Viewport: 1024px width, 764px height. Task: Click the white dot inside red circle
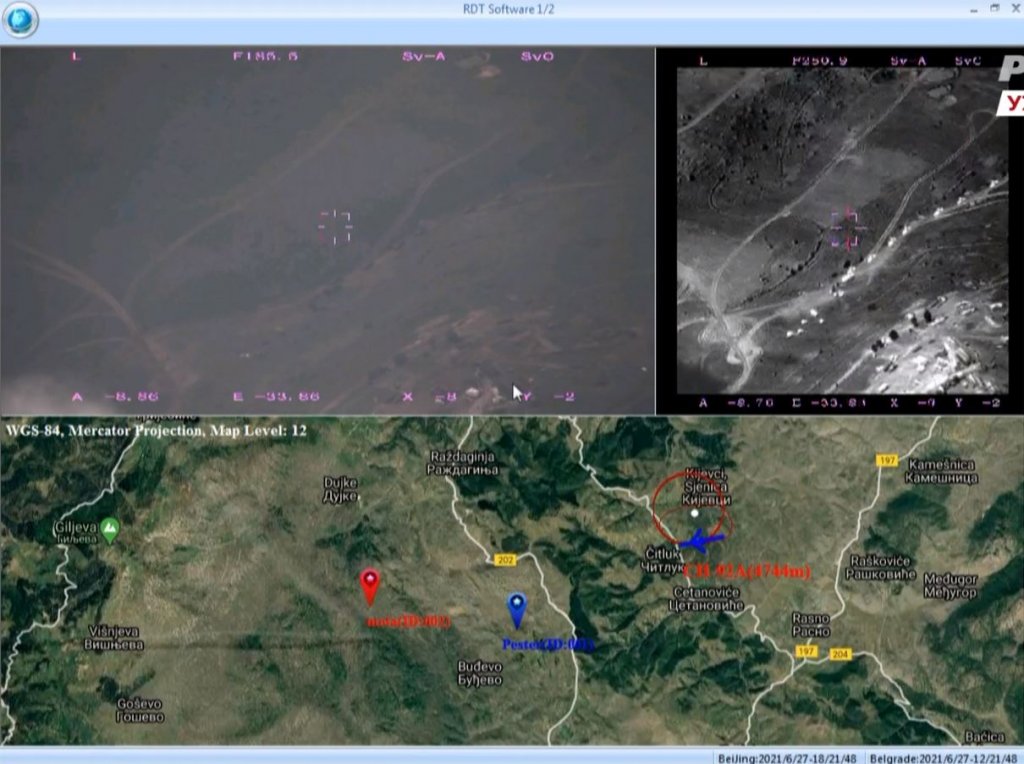pyautogui.click(x=694, y=513)
